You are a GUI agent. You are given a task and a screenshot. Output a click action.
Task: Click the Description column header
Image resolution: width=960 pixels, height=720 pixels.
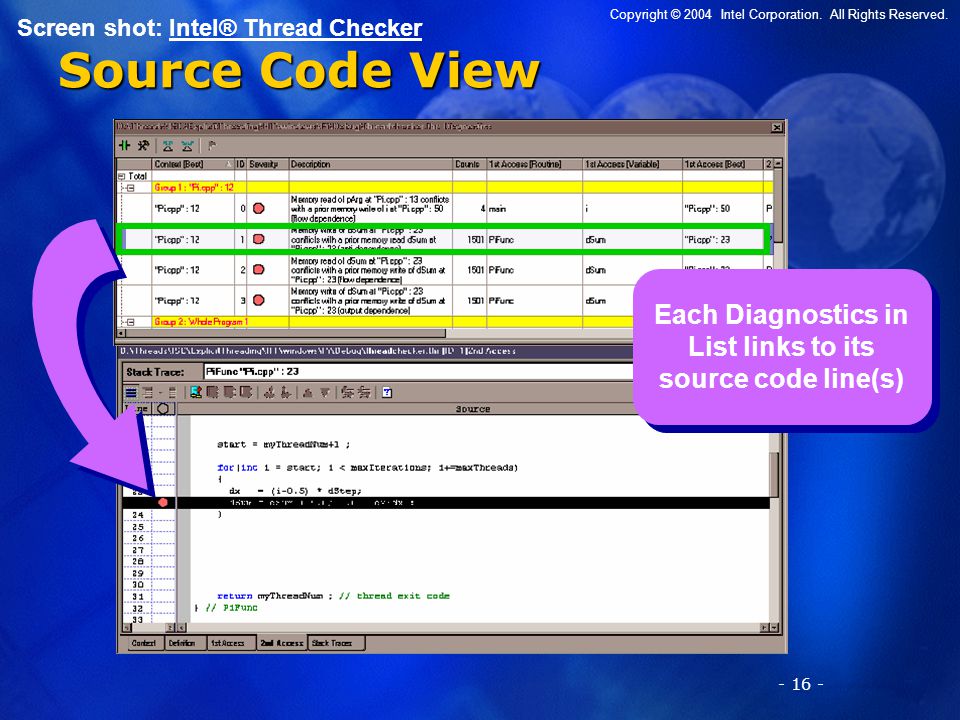click(x=371, y=164)
